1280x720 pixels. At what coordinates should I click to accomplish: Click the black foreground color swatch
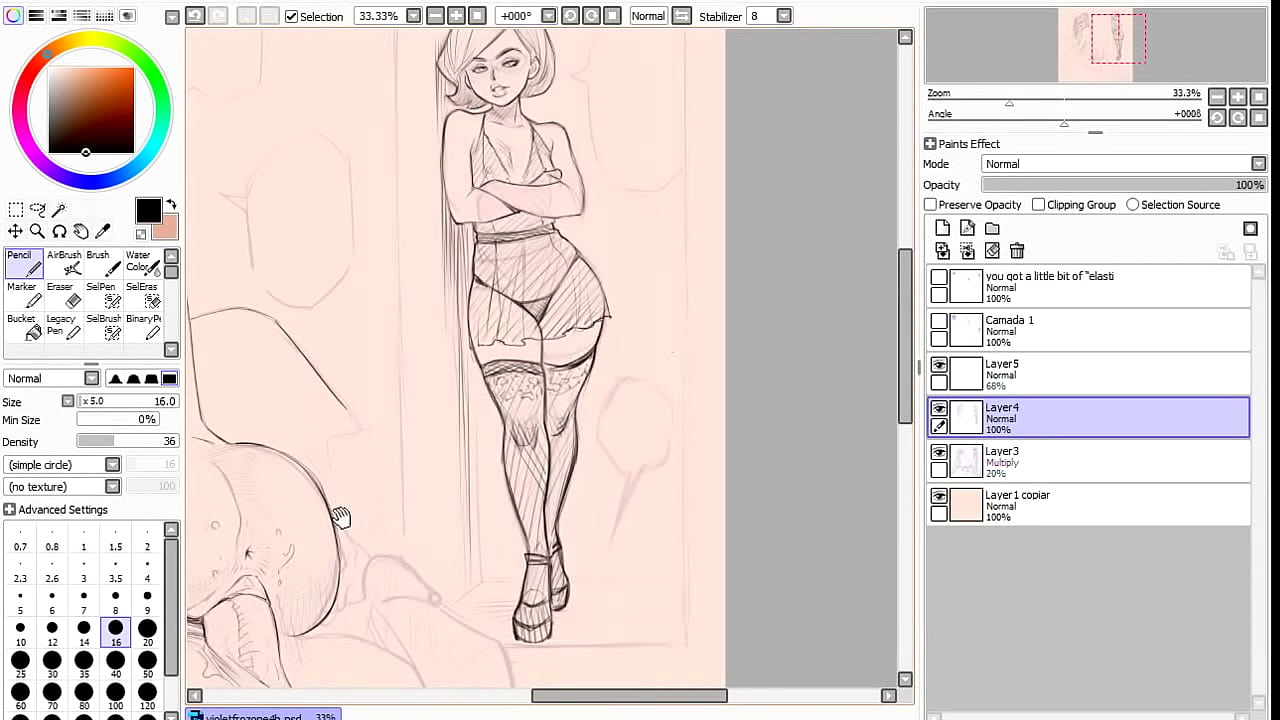(148, 210)
